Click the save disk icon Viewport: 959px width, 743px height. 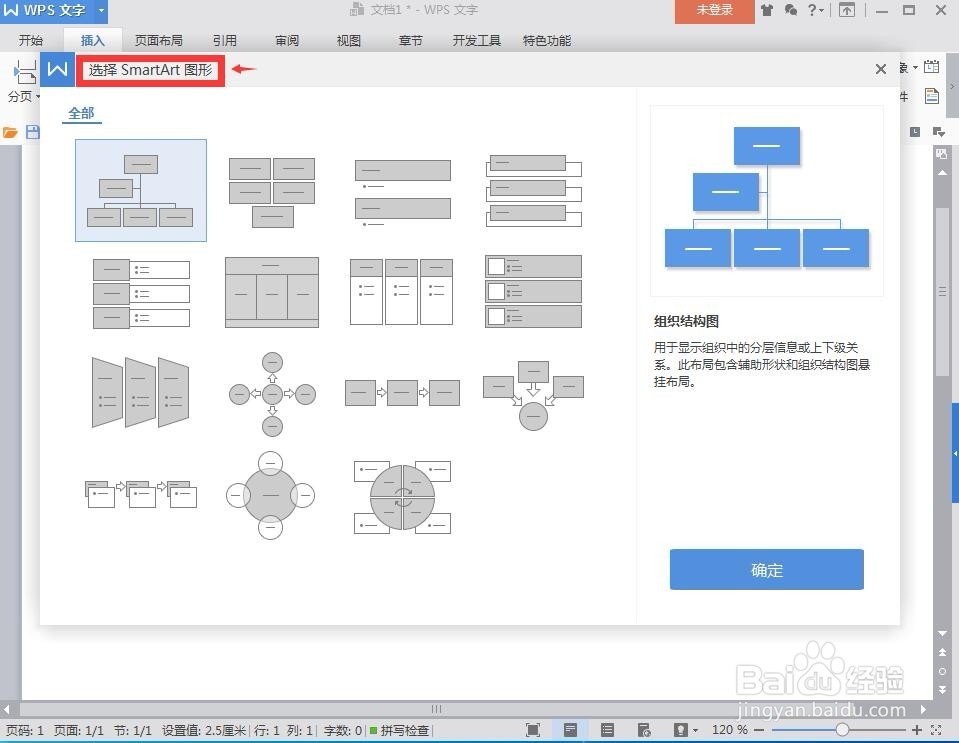32,132
